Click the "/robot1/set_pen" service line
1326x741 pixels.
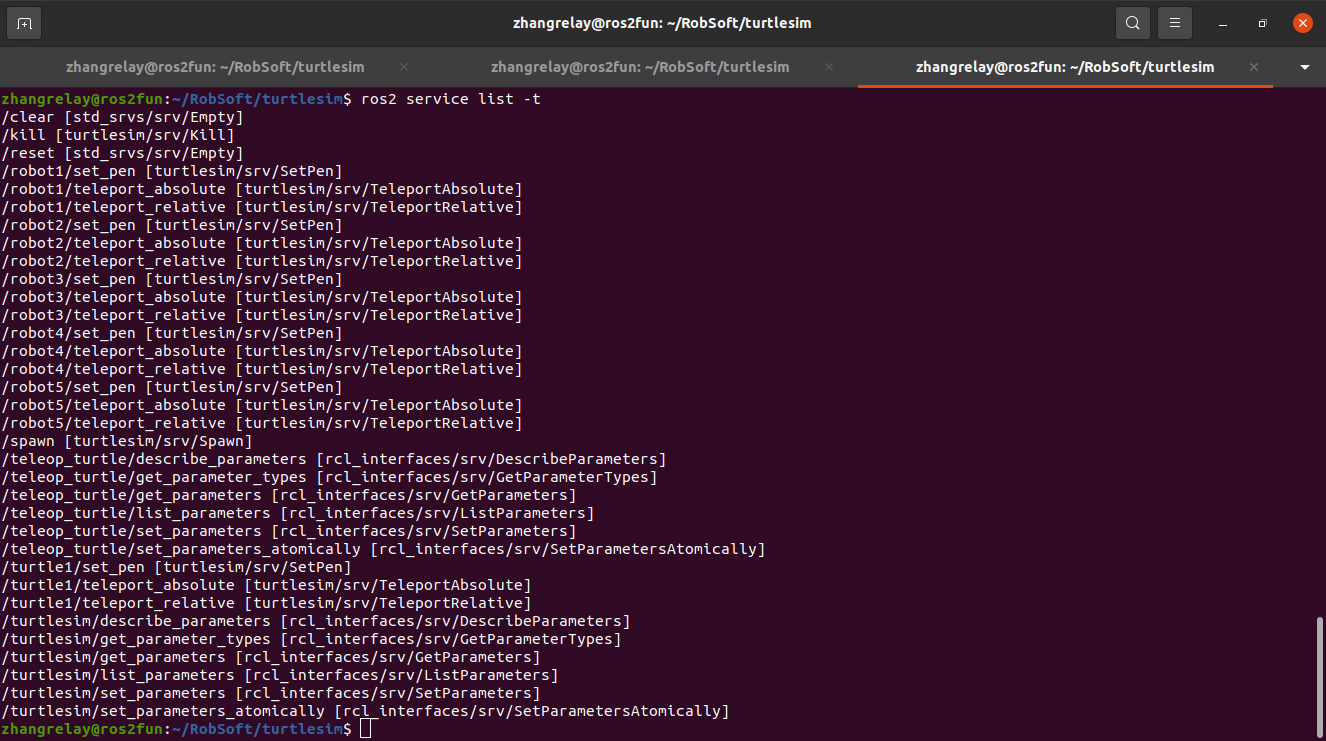pyautogui.click(x=172, y=171)
